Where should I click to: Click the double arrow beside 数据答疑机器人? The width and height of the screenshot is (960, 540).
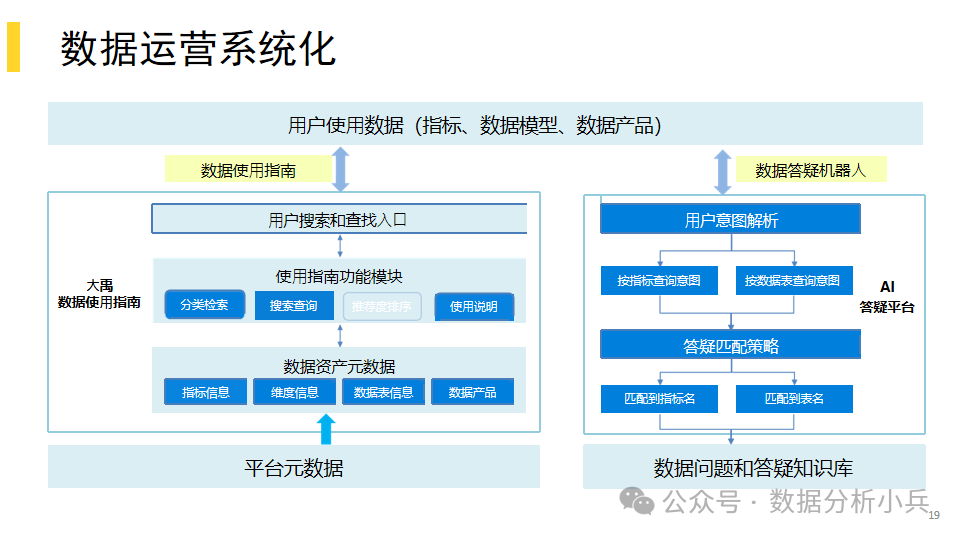tap(723, 172)
